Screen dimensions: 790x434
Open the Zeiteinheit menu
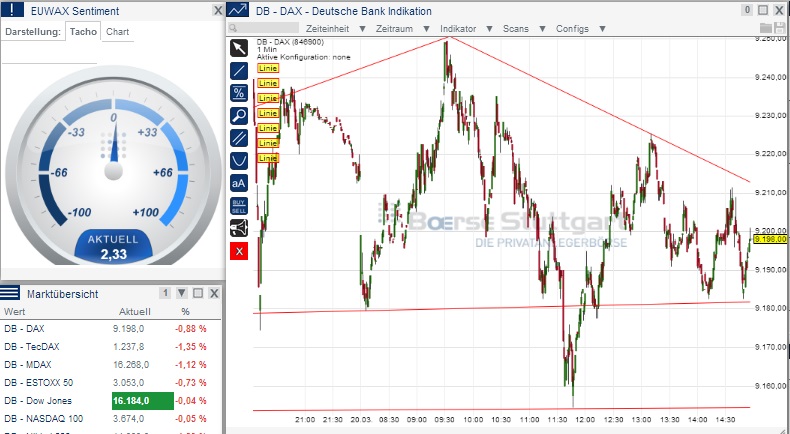click(327, 29)
